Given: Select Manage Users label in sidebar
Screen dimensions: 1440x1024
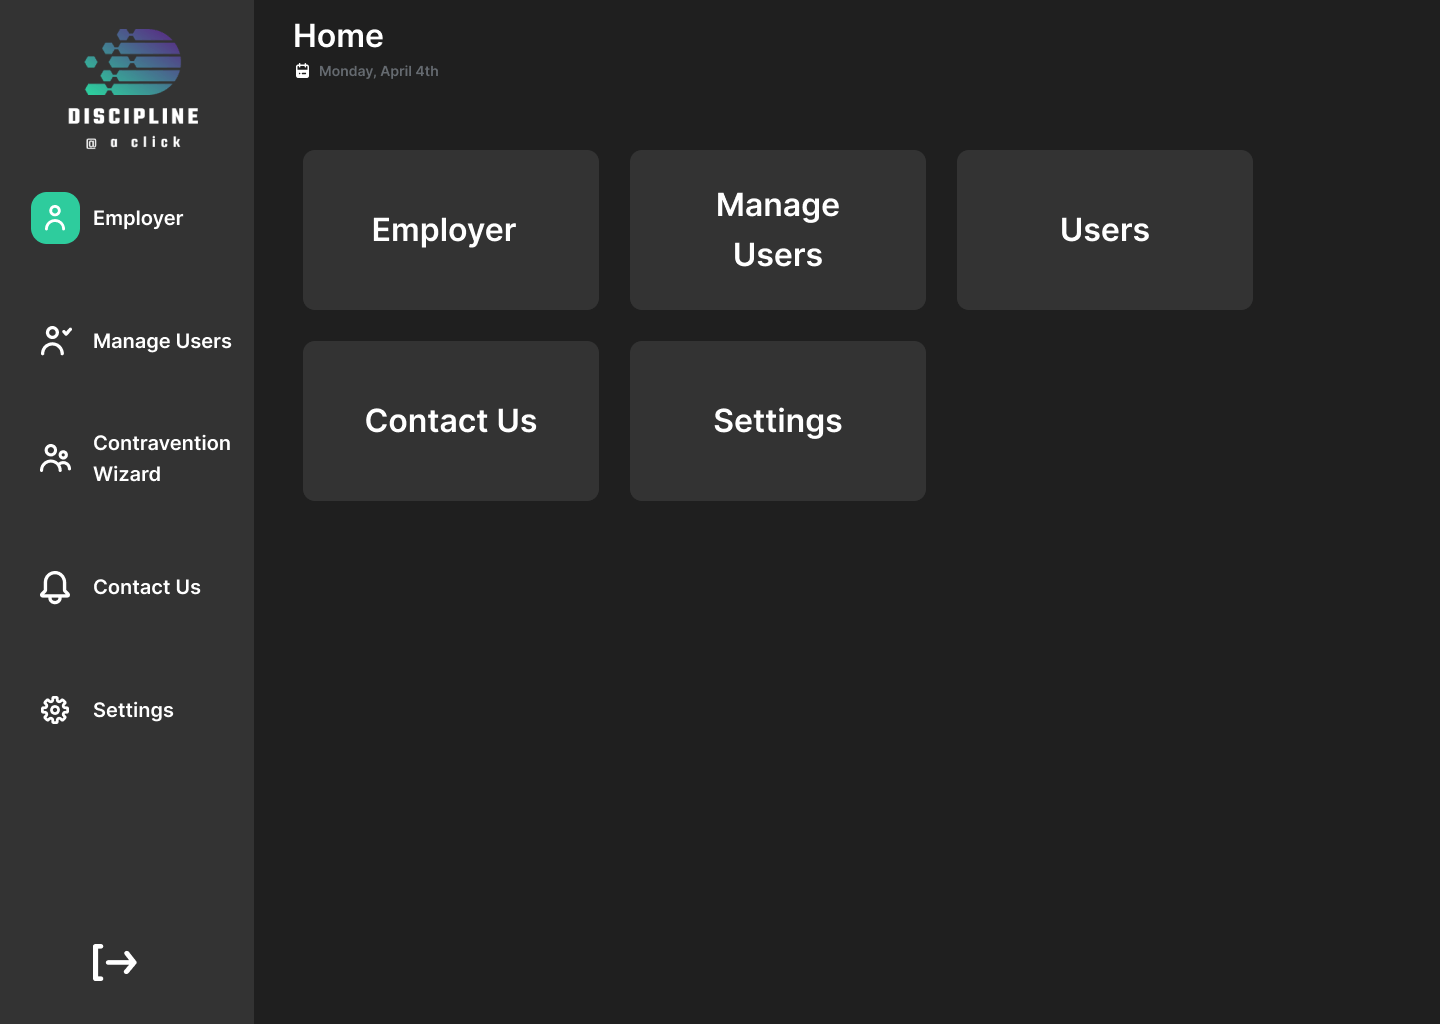Looking at the screenshot, I should (x=162, y=341).
